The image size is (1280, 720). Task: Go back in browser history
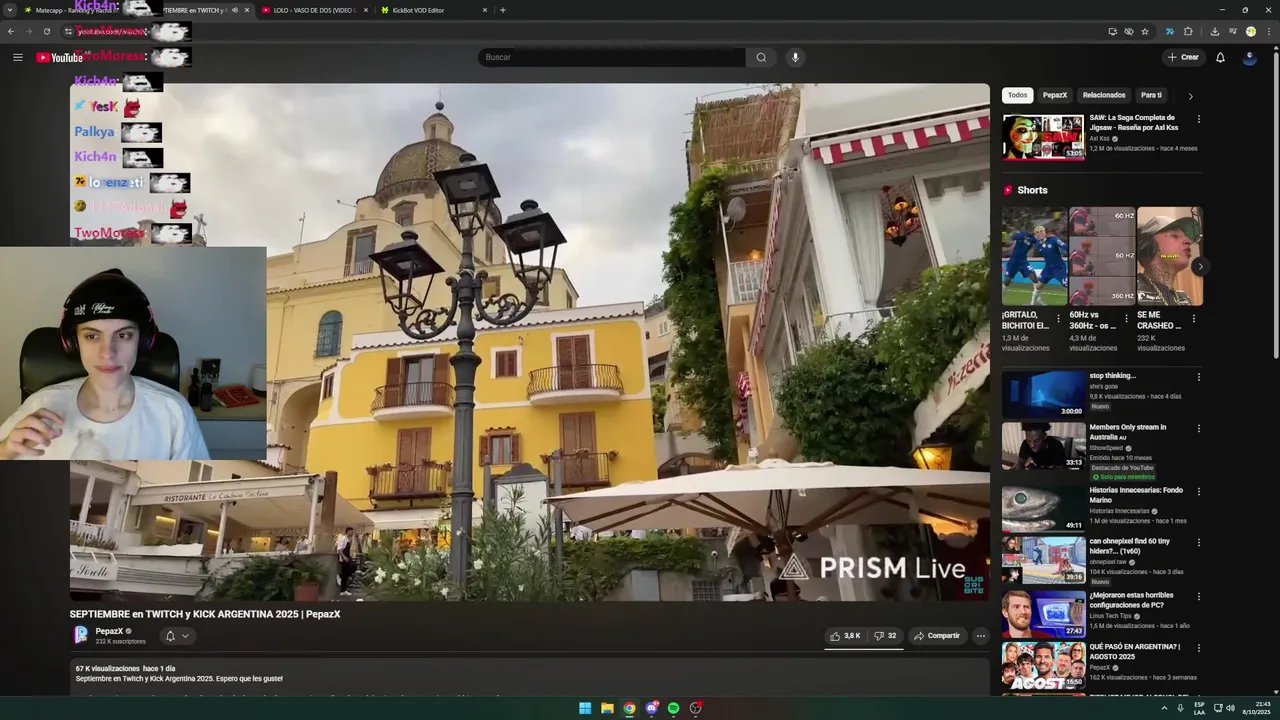[x=11, y=31]
